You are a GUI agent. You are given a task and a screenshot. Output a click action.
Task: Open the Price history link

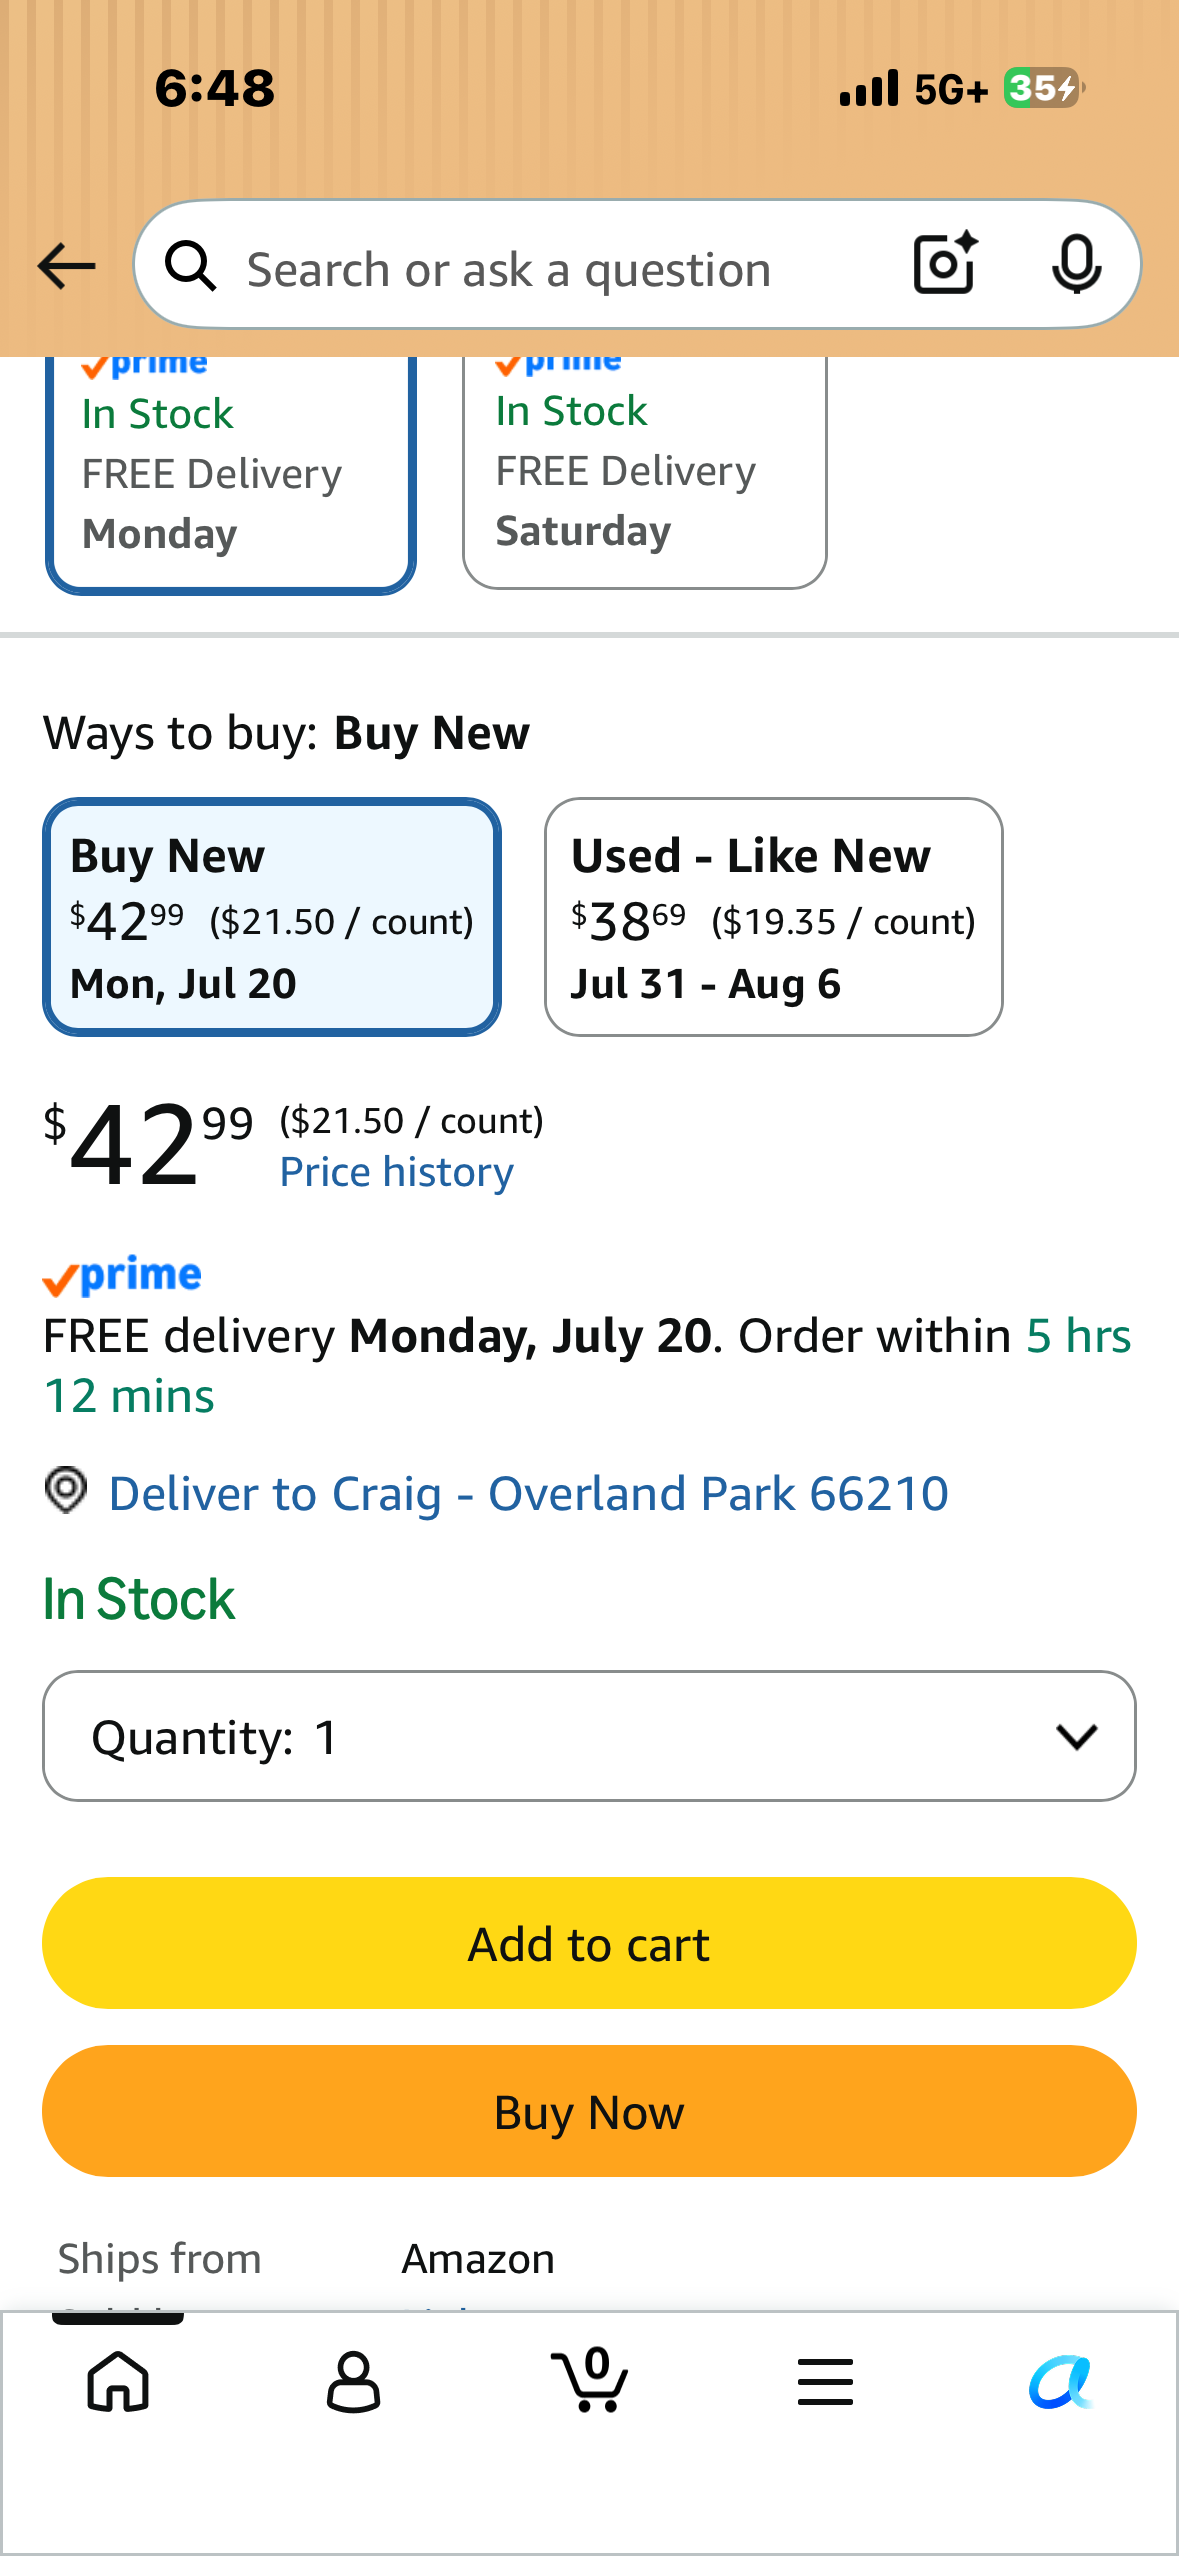tap(397, 1172)
